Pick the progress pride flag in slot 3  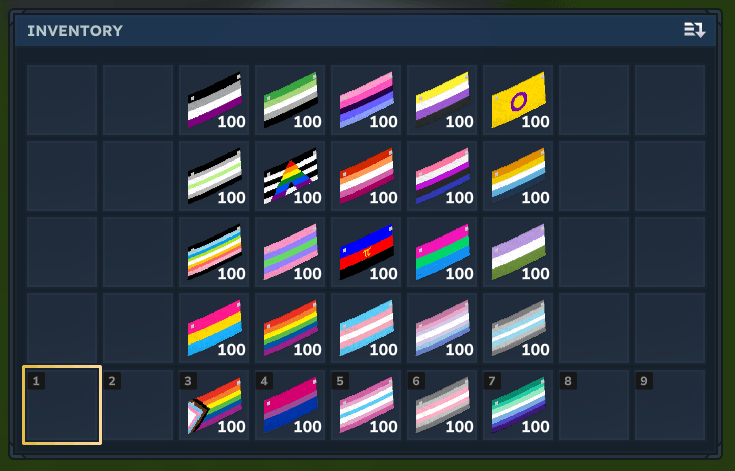click(x=214, y=405)
